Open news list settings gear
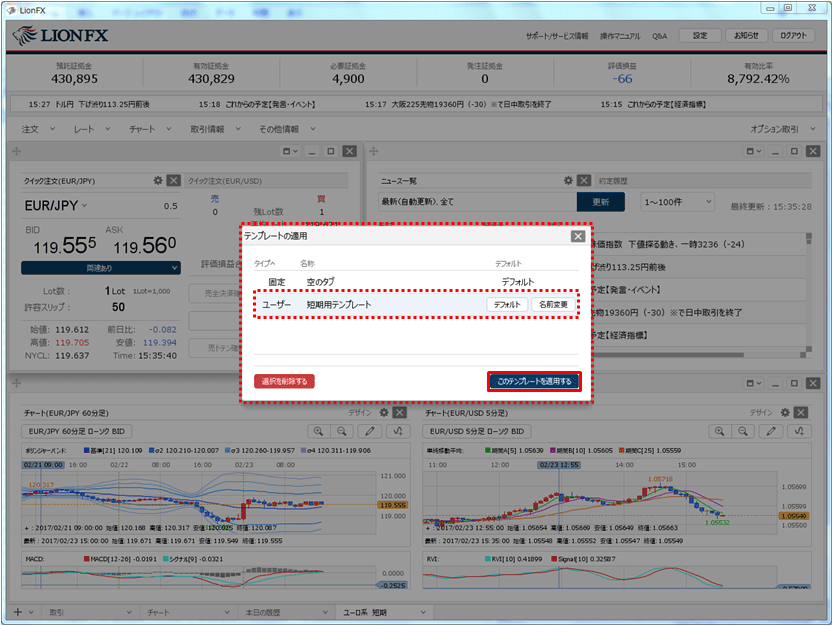This screenshot has height=626, width=833. [x=568, y=181]
